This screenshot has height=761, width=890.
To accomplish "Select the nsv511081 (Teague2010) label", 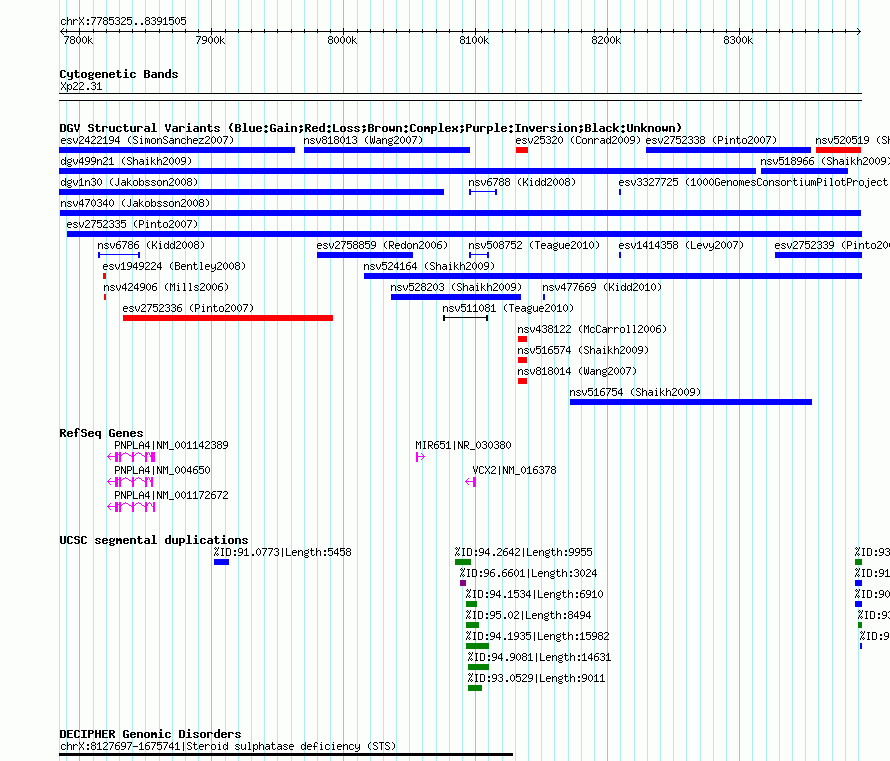I will coord(508,308).
